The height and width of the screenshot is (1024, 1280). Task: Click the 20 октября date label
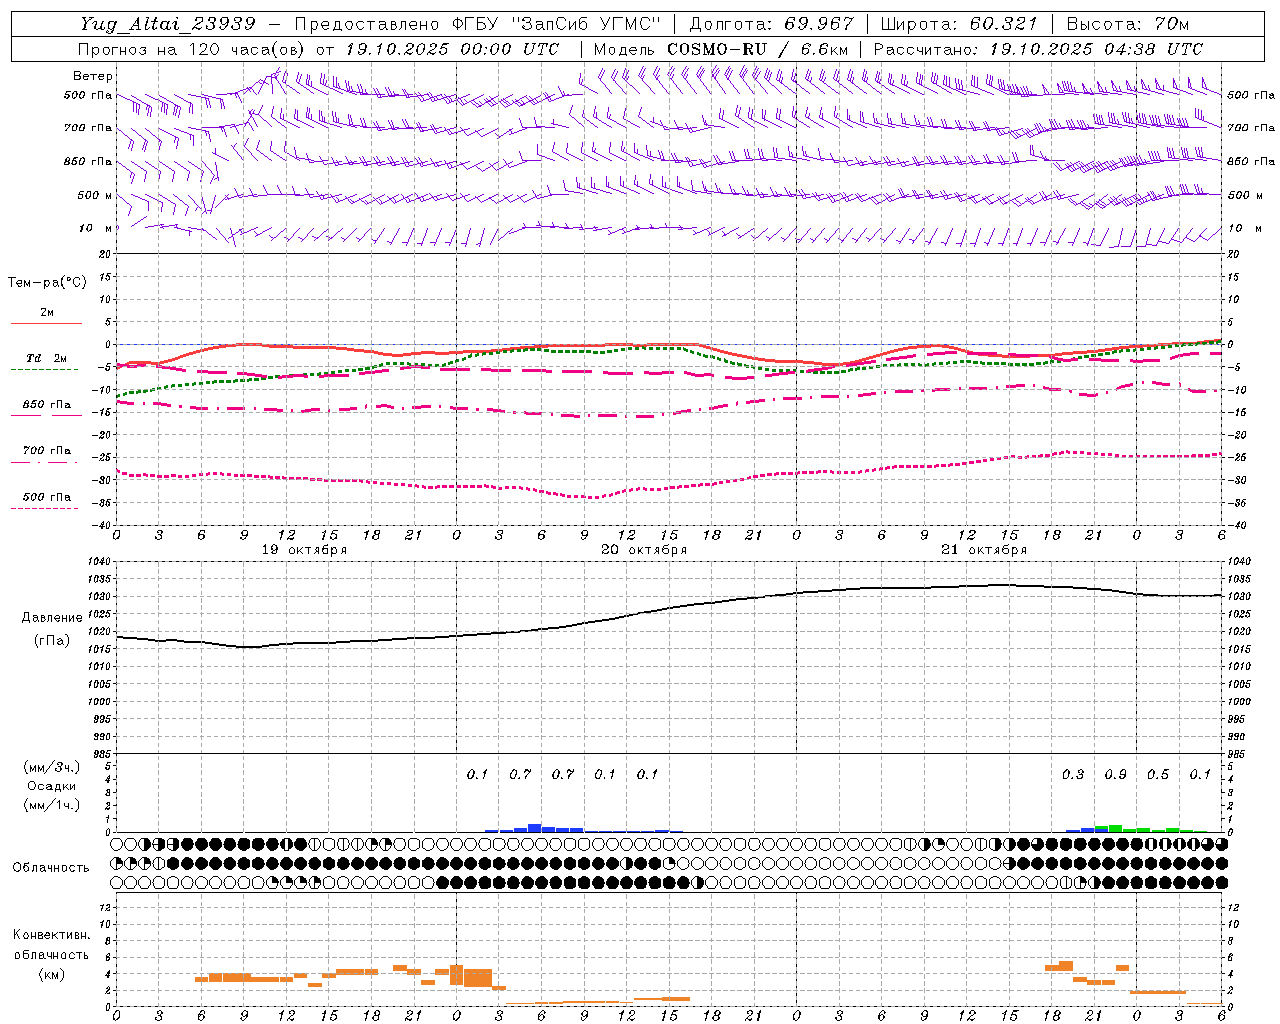(644, 550)
